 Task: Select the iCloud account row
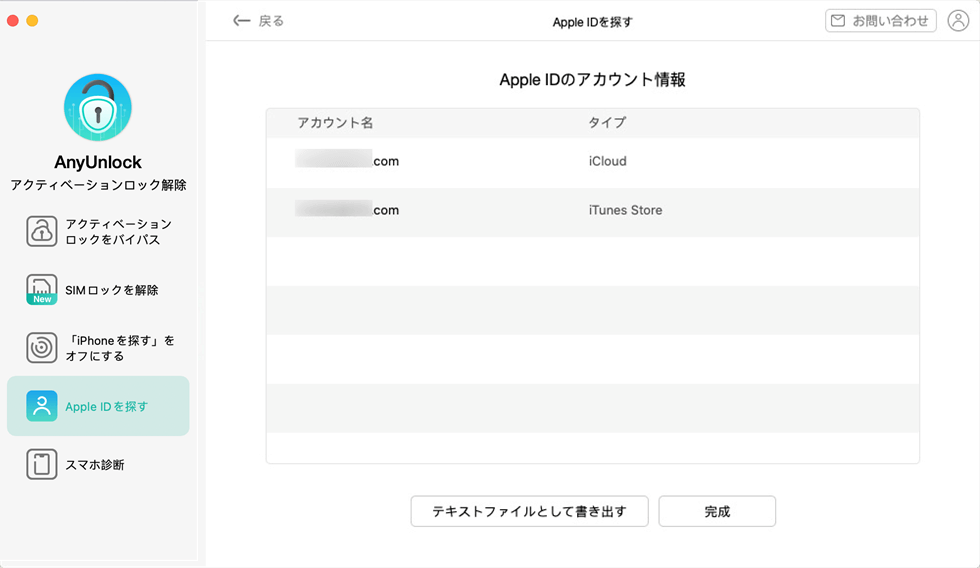click(x=592, y=161)
